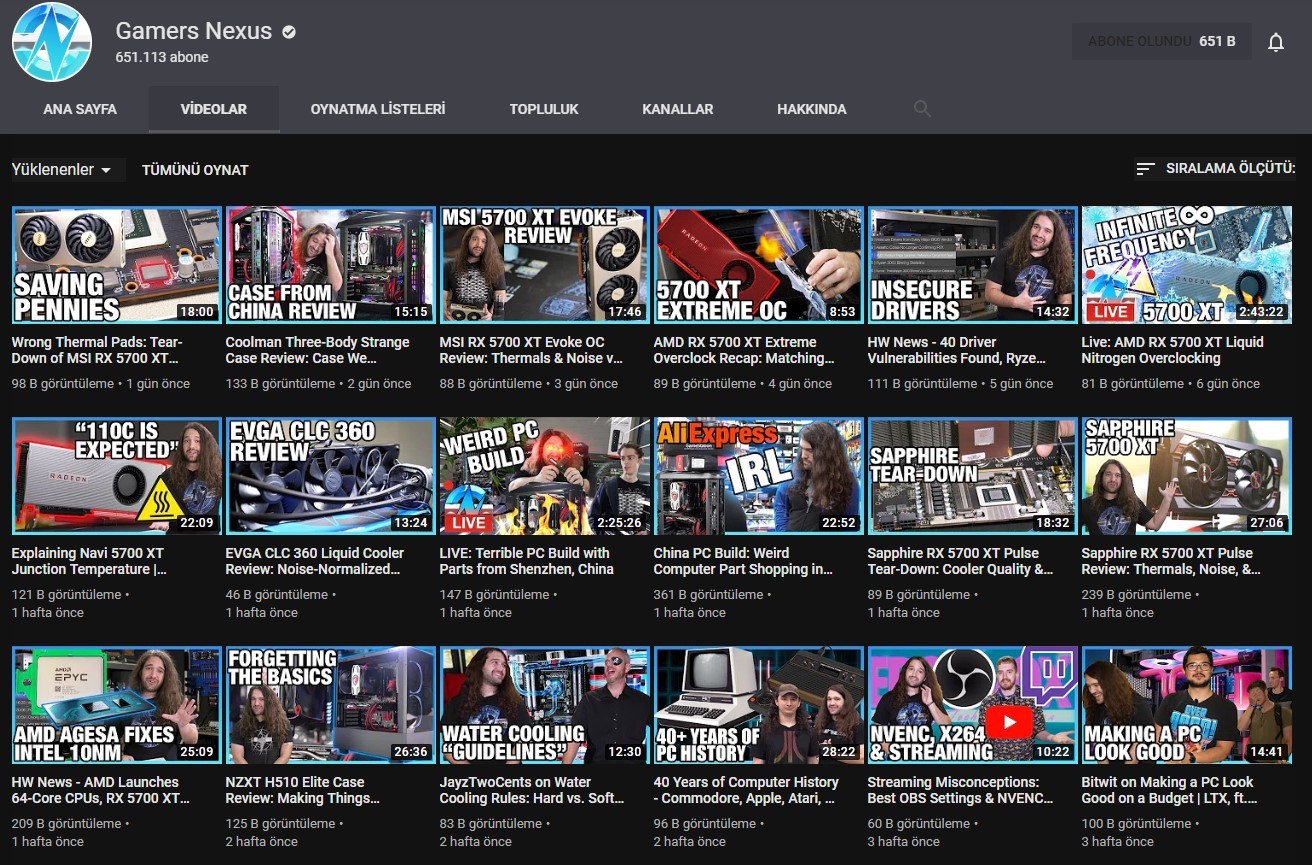Open 40 Years of Computer History title
The width and height of the screenshot is (1312, 865).
coord(746,790)
